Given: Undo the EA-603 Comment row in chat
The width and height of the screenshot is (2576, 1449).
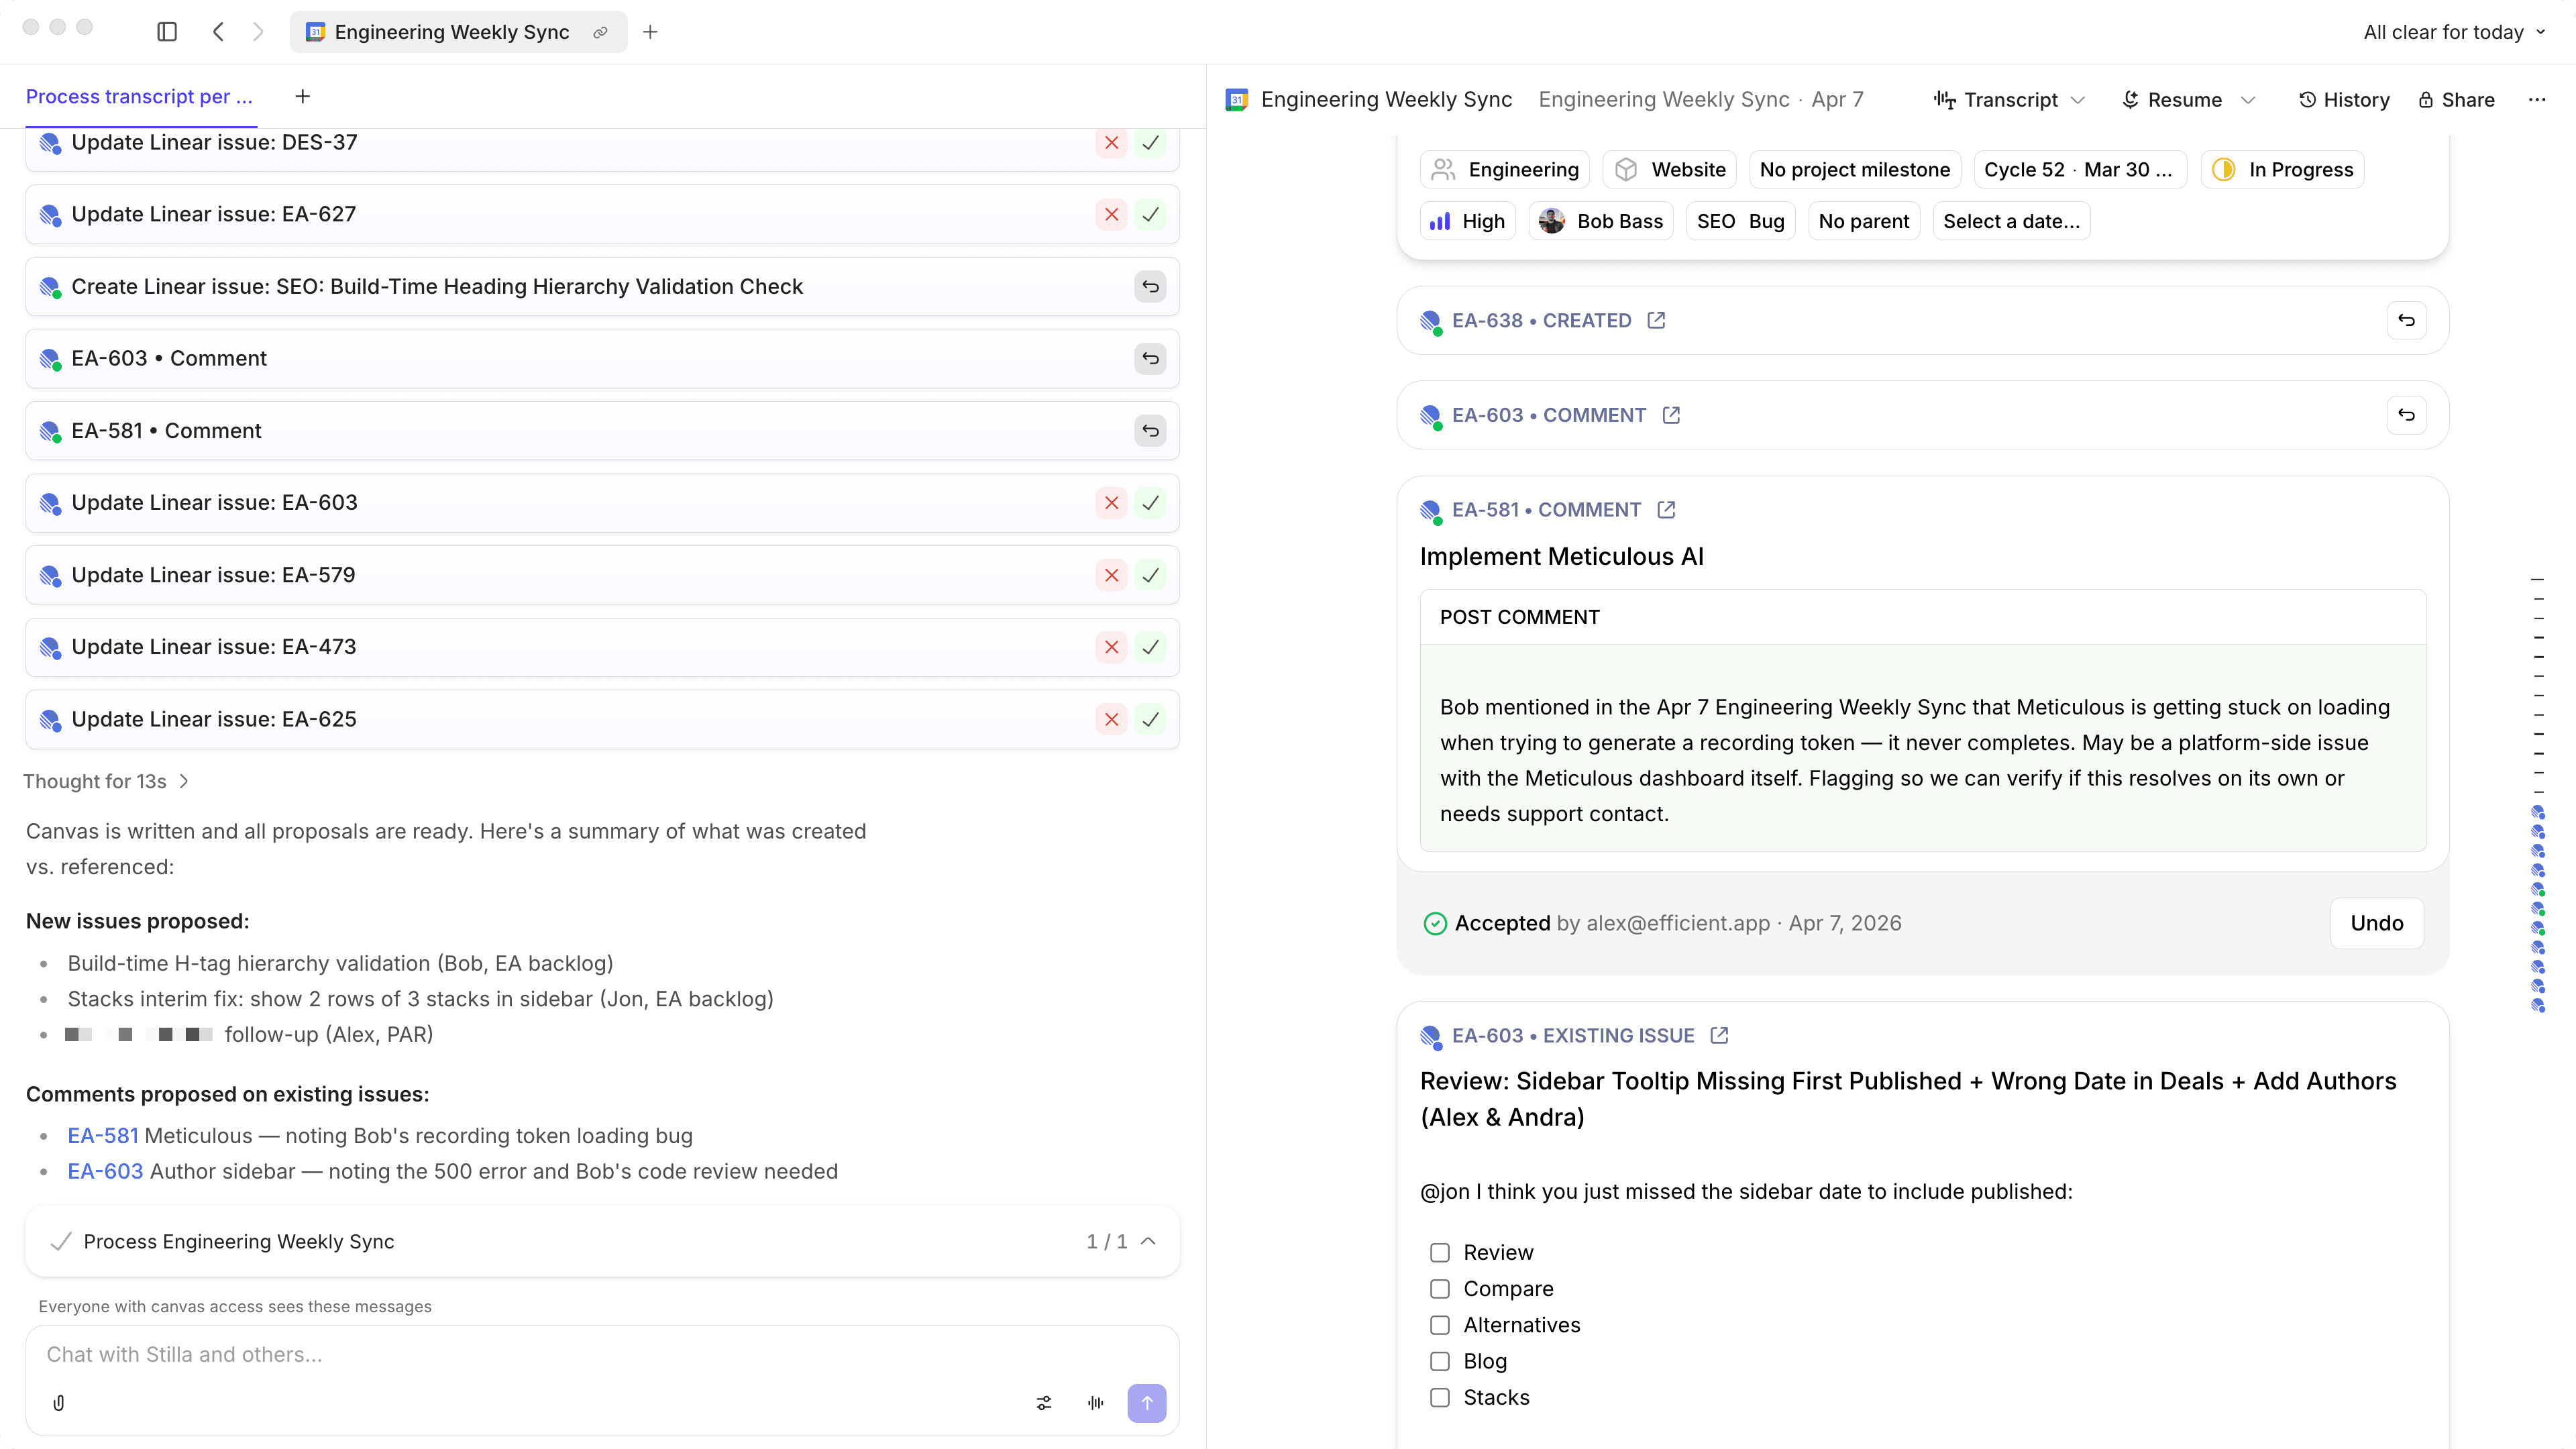Looking at the screenshot, I should [1151, 359].
